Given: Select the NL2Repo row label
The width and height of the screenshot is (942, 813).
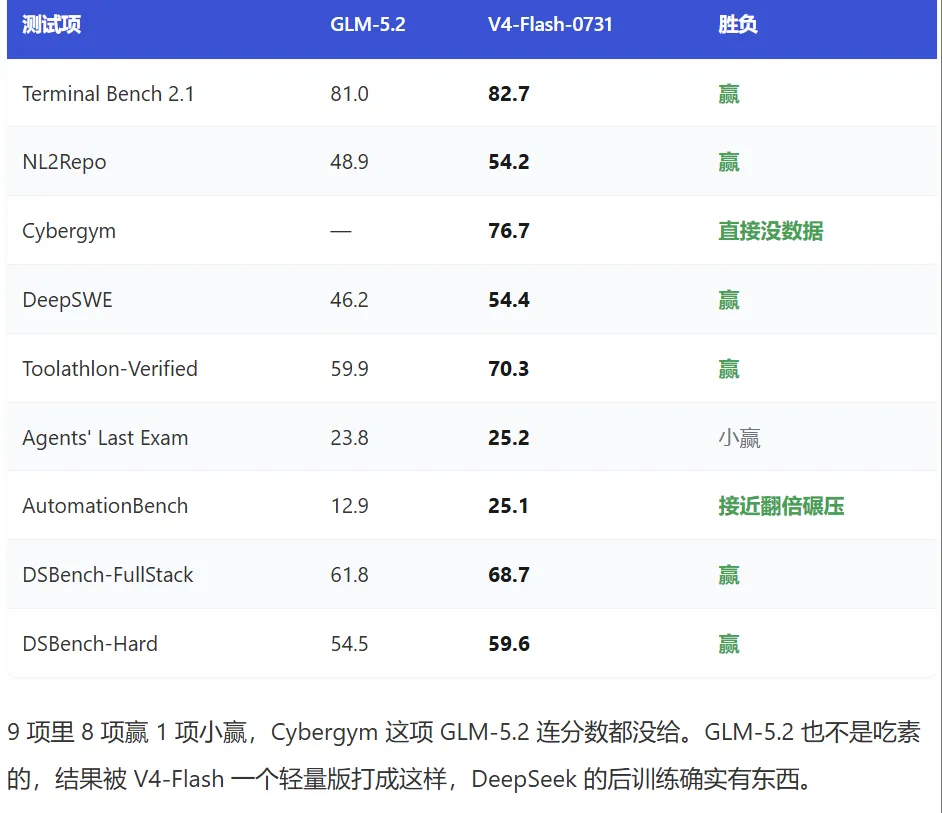Looking at the screenshot, I should pos(64,162).
